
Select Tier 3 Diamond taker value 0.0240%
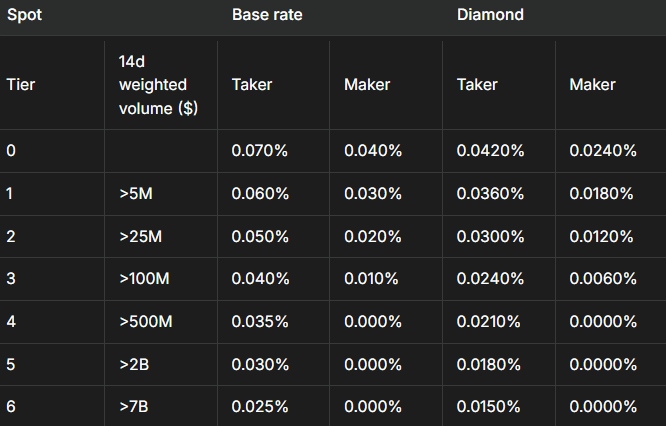pyautogui.click(x=490, y=279)
